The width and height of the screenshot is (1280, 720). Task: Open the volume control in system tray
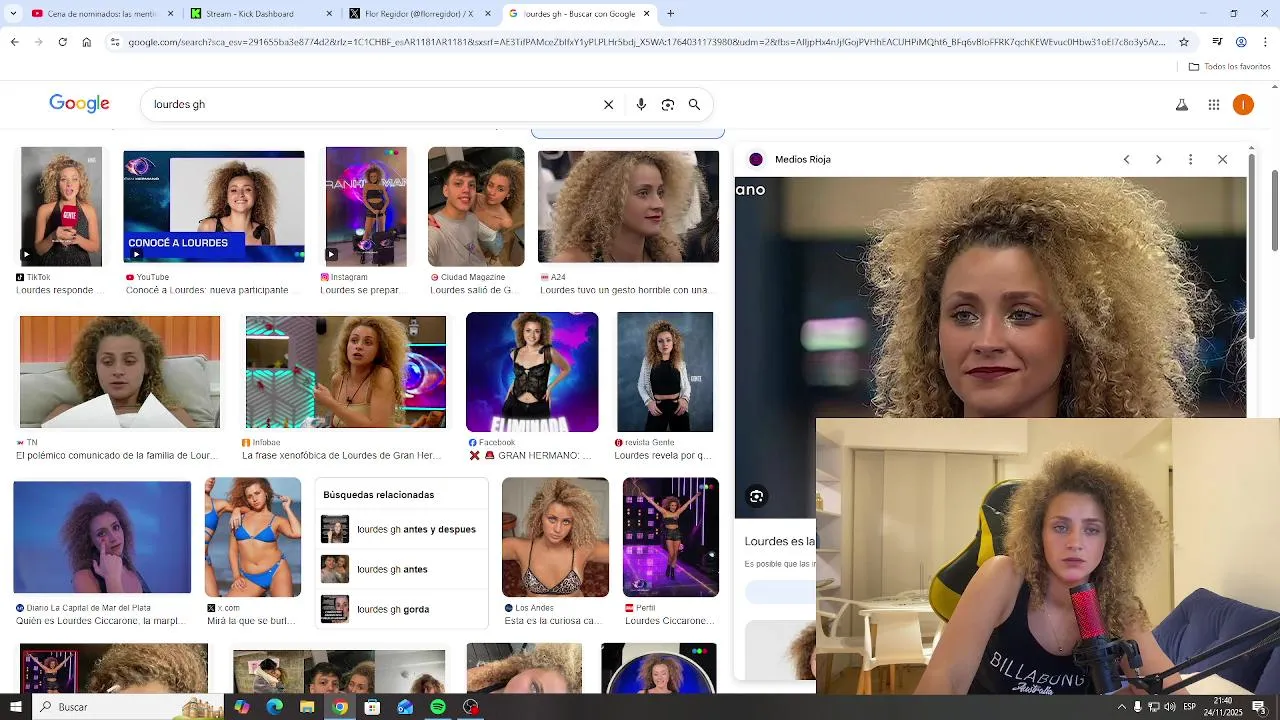(1170, 707)
